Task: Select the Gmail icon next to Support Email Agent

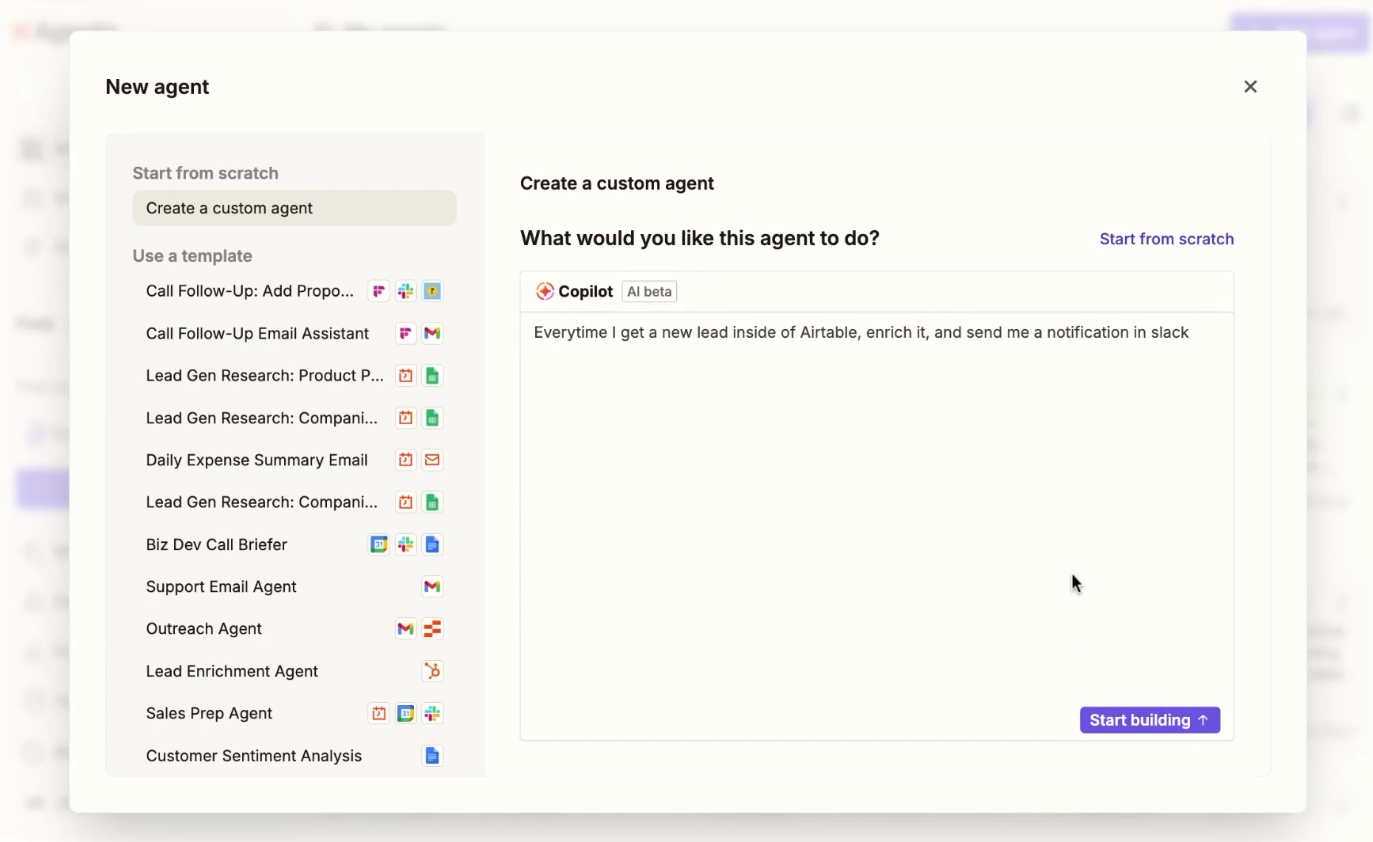Action: coord(432,586)
